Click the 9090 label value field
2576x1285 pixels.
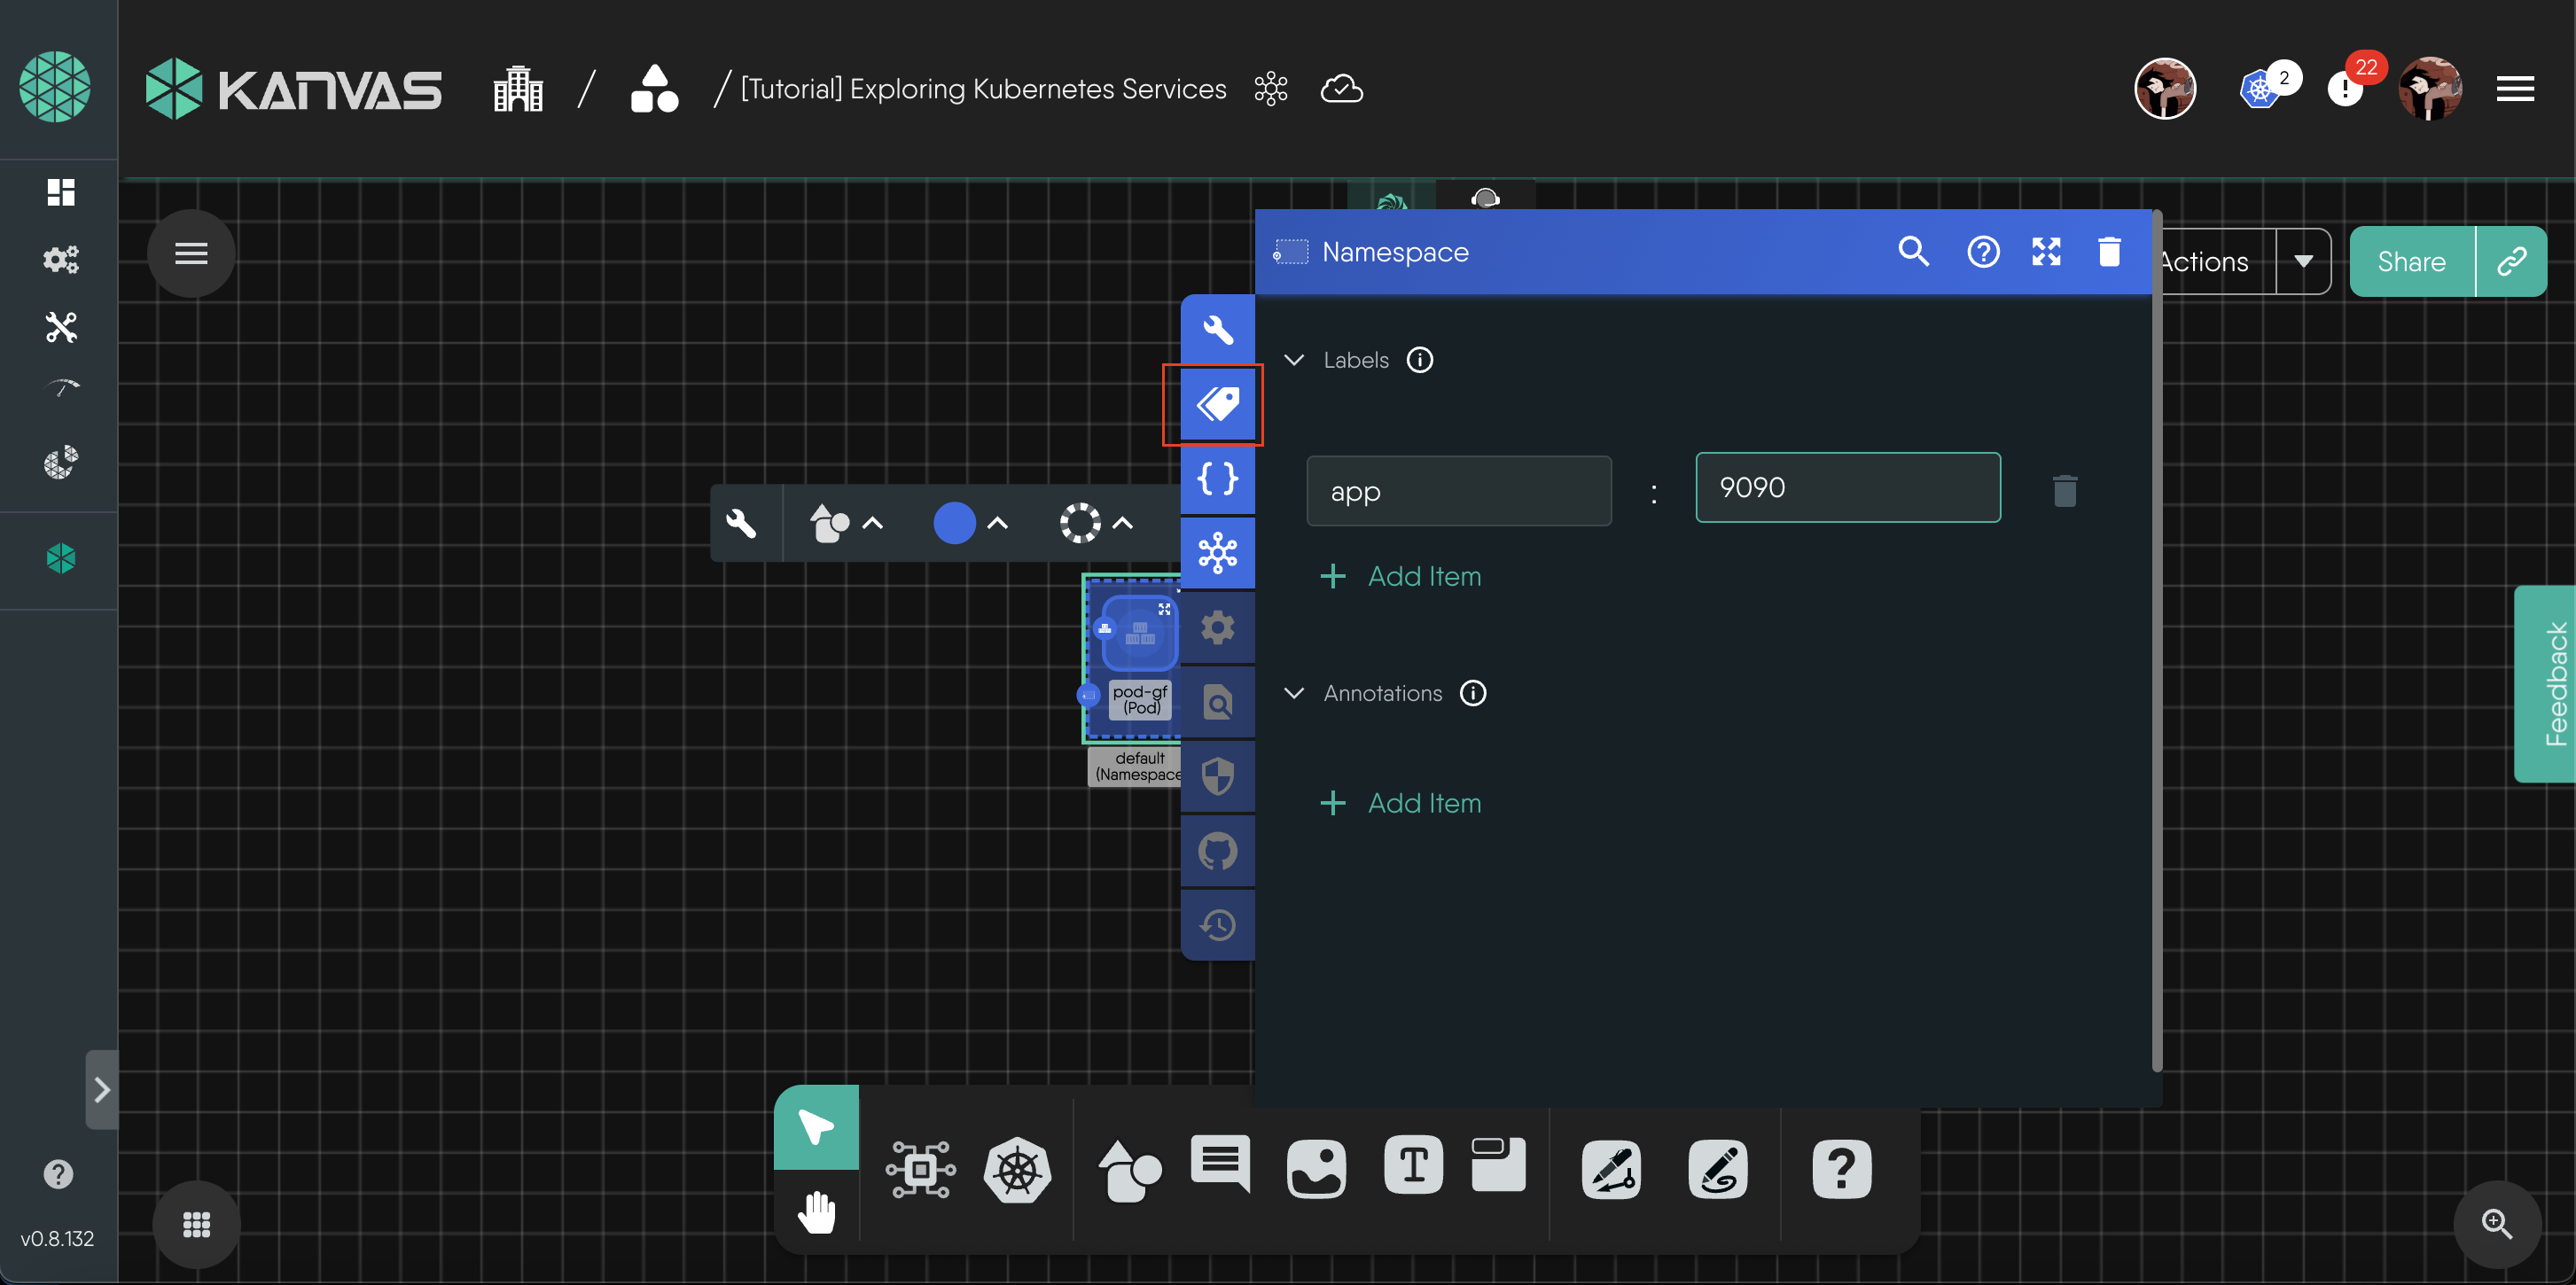tap(1847, 488)
